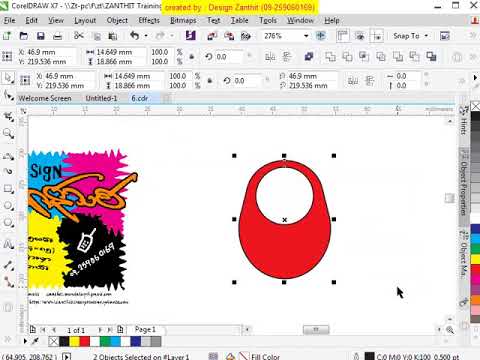Viewport: 480px width, 360px height.
Task: Click the horizontal scrollbar thumb
Action: [316, 330]
